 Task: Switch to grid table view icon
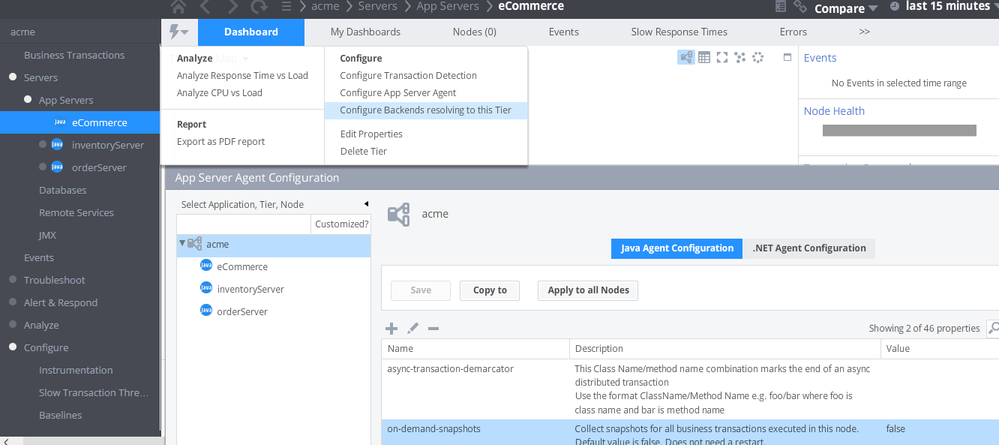(x=704, y=58)
